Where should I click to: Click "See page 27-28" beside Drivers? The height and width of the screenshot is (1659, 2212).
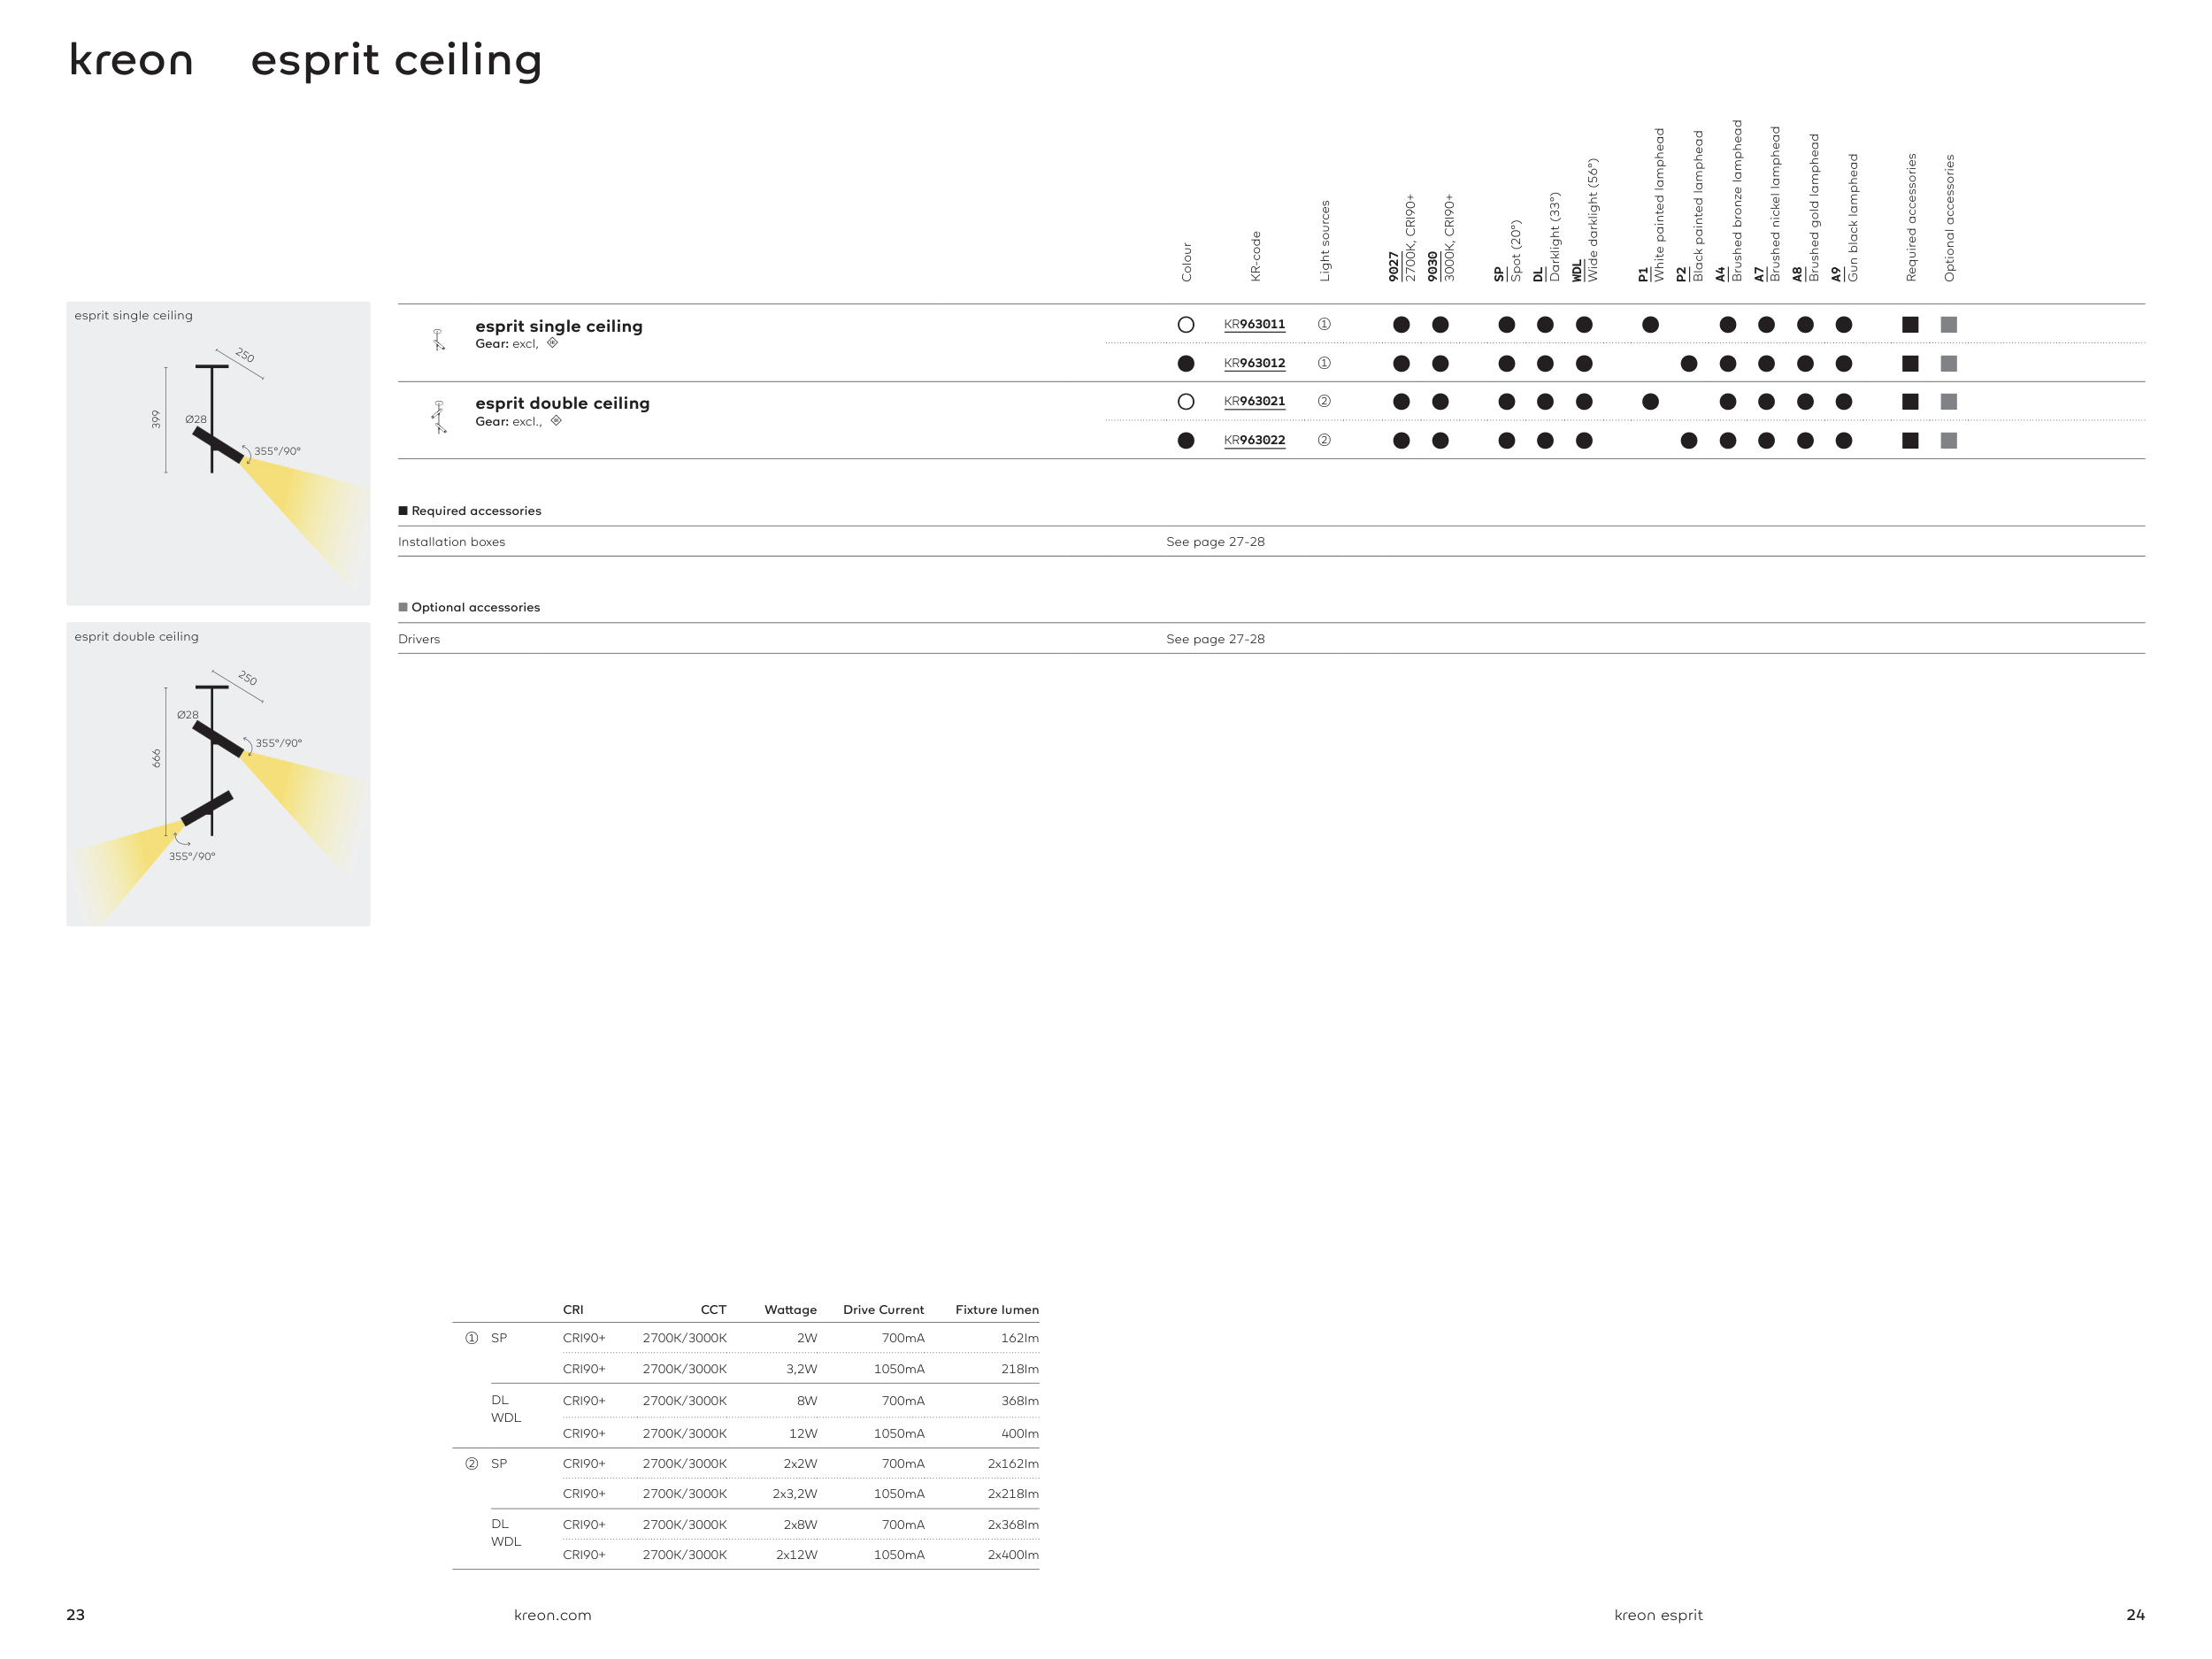coord(1215,639)
